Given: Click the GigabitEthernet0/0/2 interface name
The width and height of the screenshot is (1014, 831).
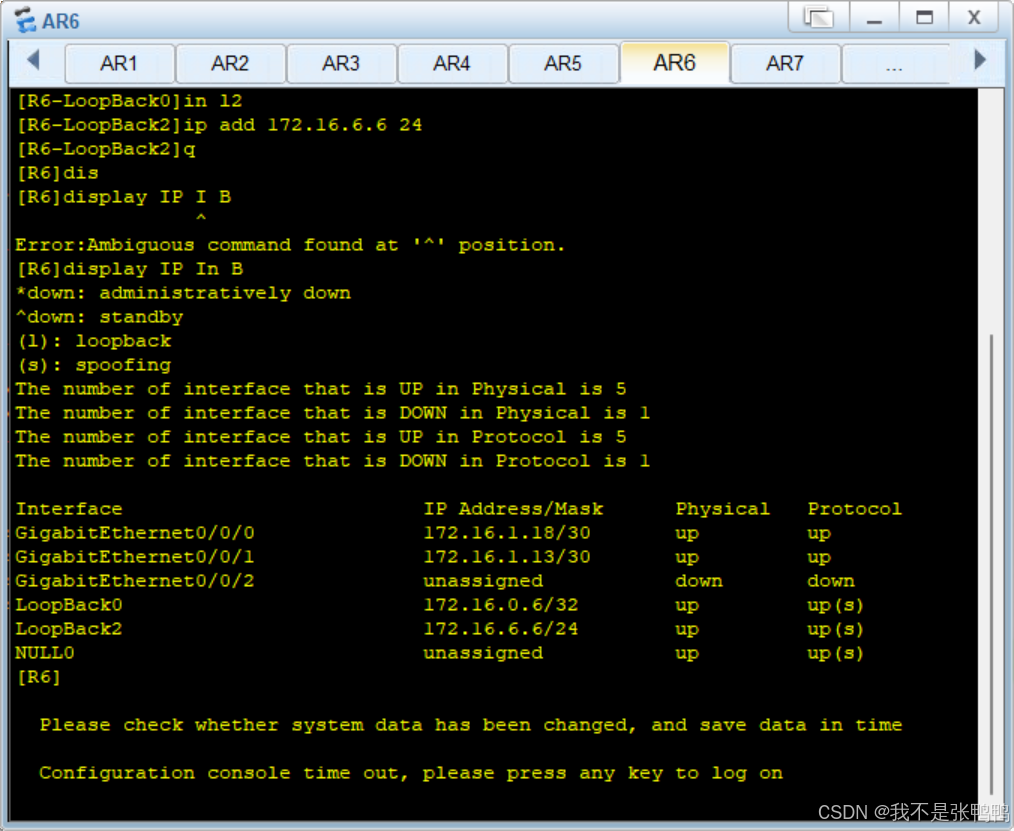Looking at the screenshot, I should (135, 581).
